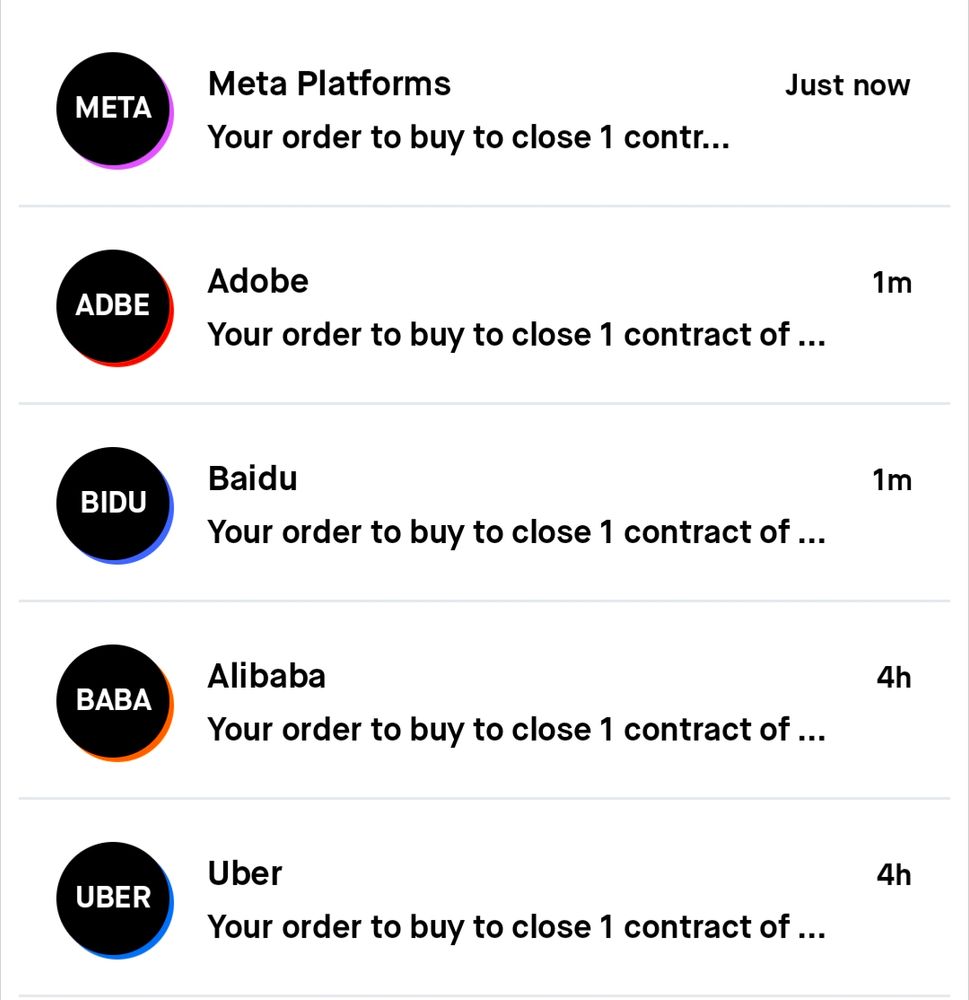
Task: Select the Baidu notification title
Action: pos(252,478)
